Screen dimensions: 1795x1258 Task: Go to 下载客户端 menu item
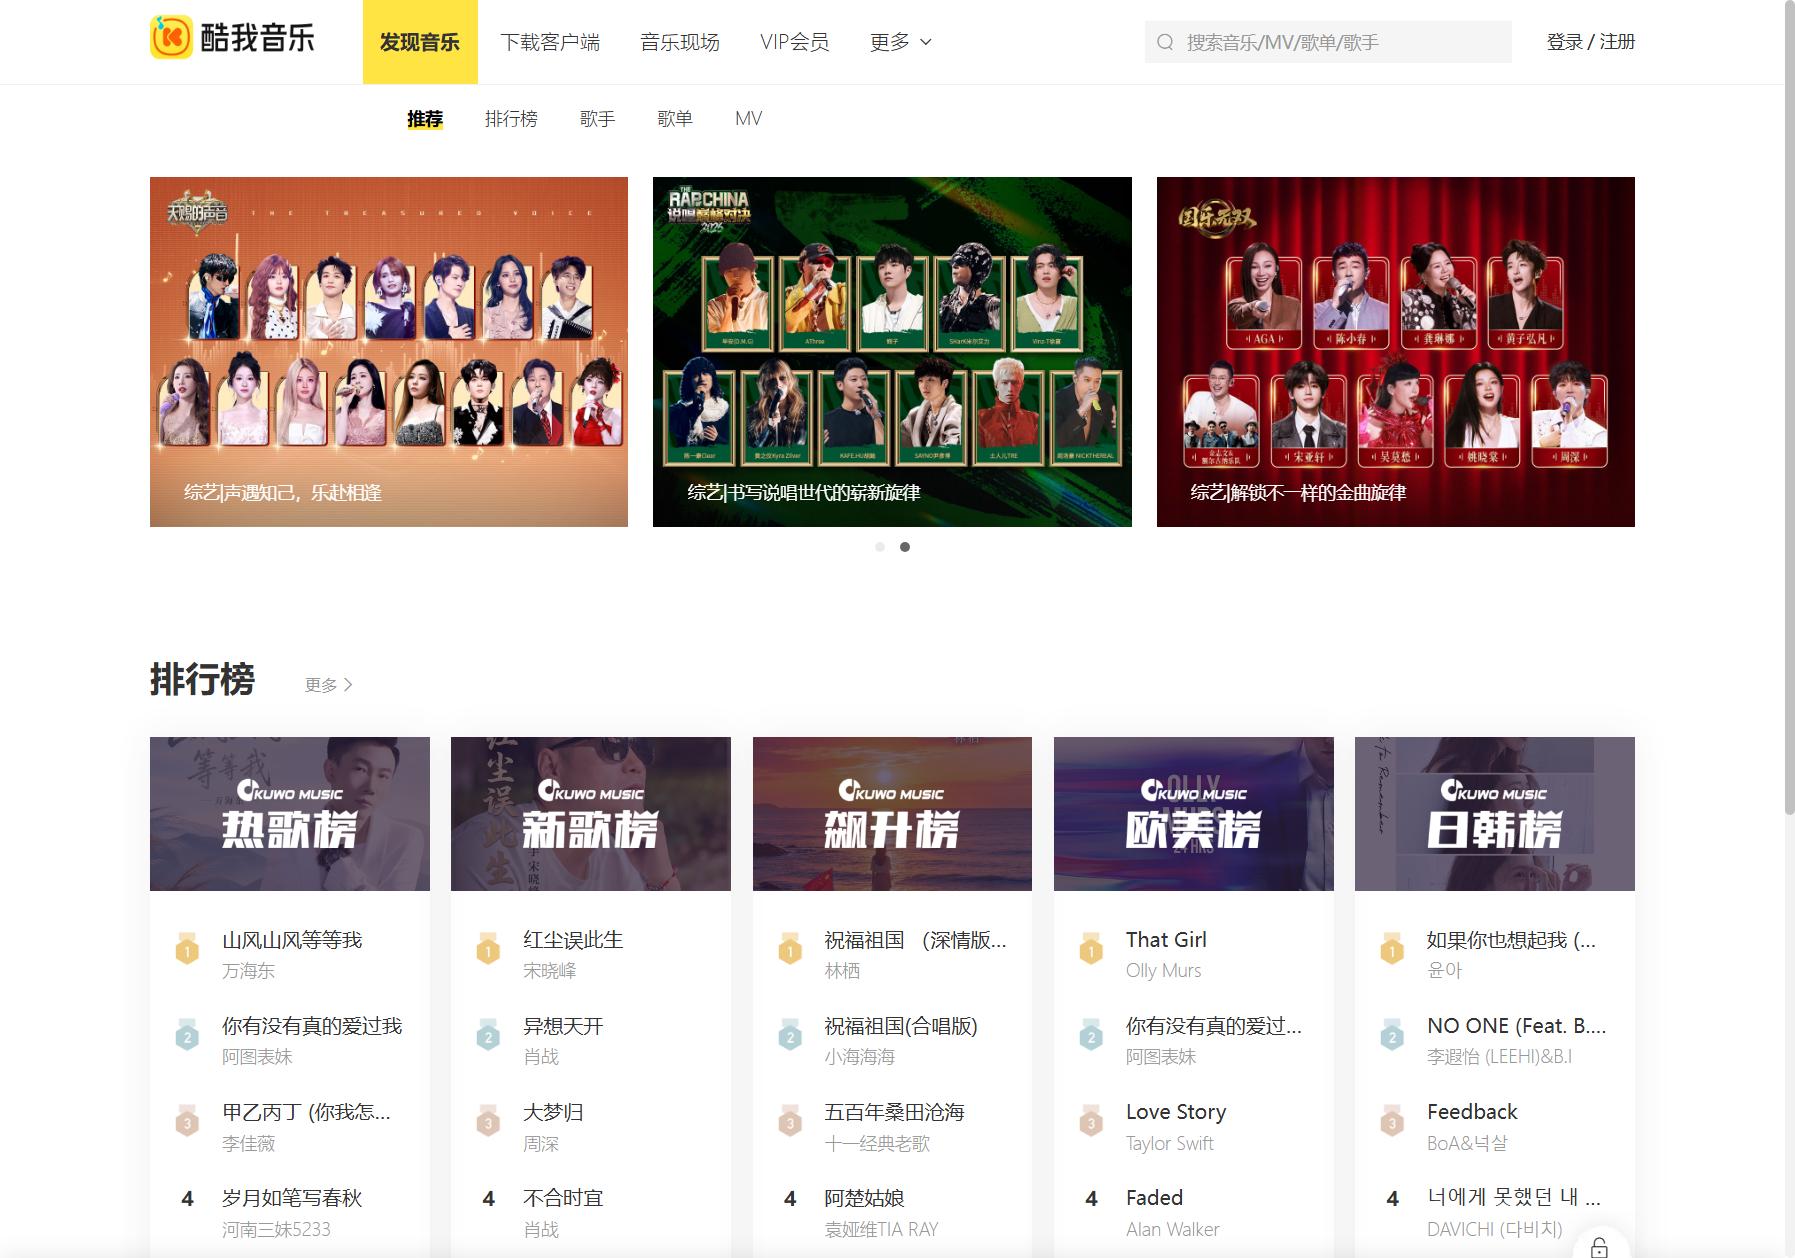[x=550, y=42]
